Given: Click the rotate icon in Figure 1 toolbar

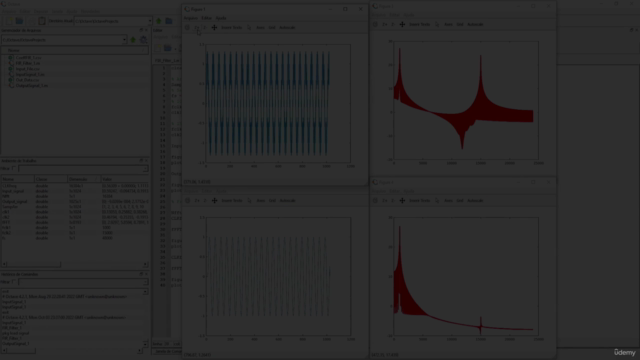Looking at the screenshot, I should [187, 28].
